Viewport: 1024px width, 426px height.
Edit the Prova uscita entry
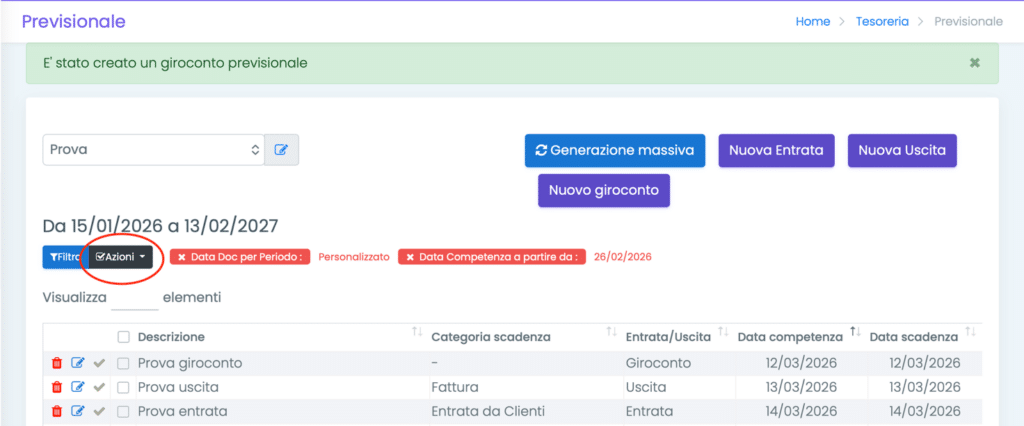(x=78, y=387)
